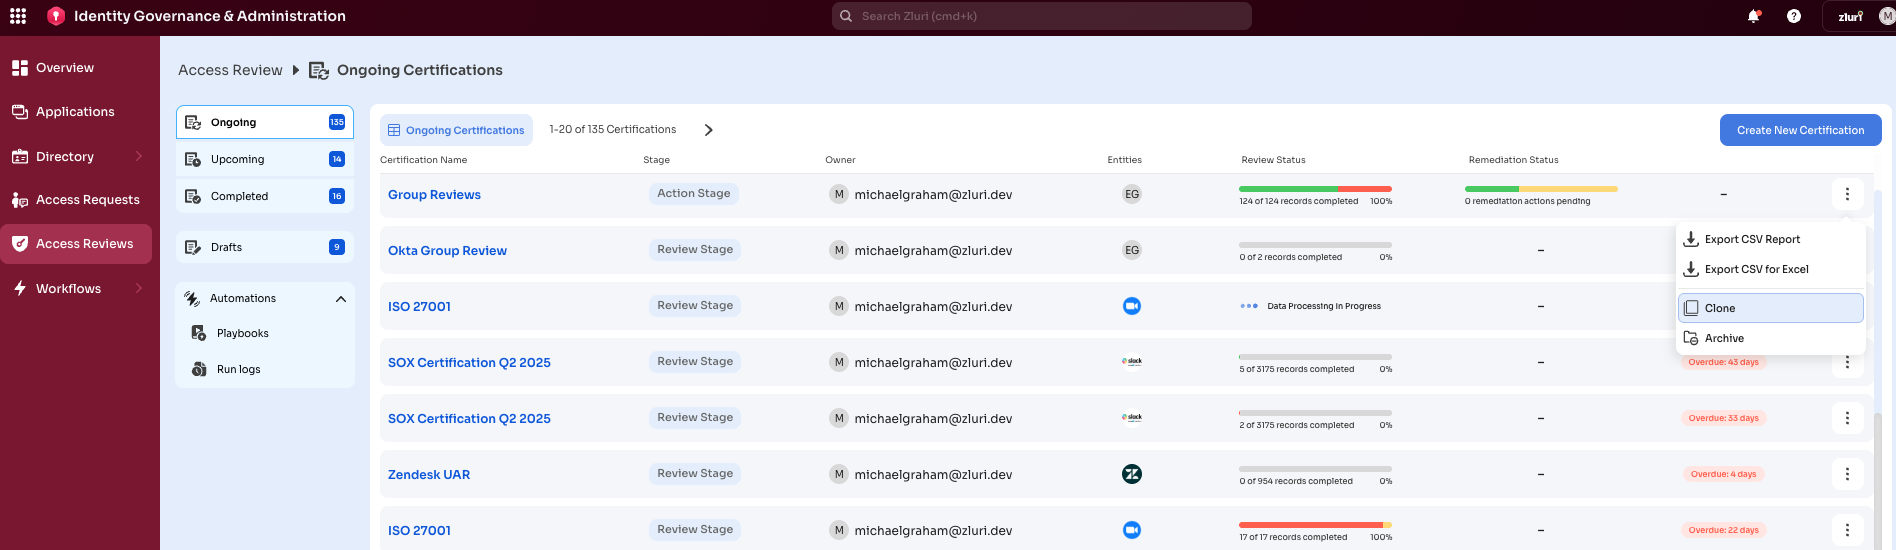This screenshot has width=1896, height=550.
Task: Click Action Stage badge for Group Reviews
Action: [694, 194]
